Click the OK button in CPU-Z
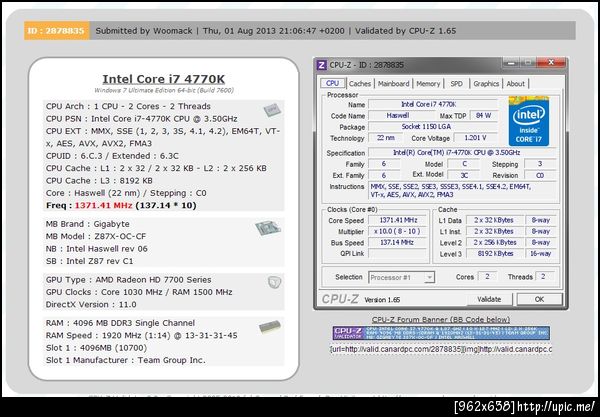Viewport: 600px width, 417px height. [x=540, y=299]
